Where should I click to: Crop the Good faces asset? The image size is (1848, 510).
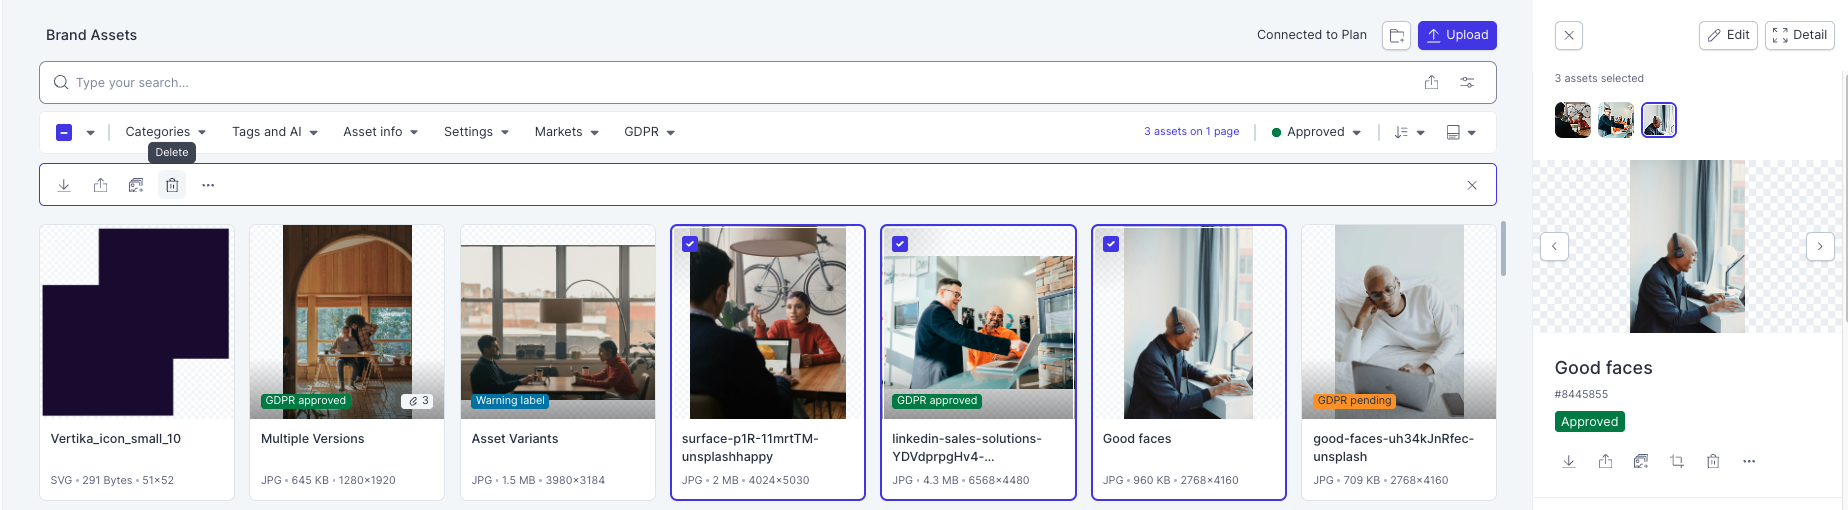tap(1677, 461)
